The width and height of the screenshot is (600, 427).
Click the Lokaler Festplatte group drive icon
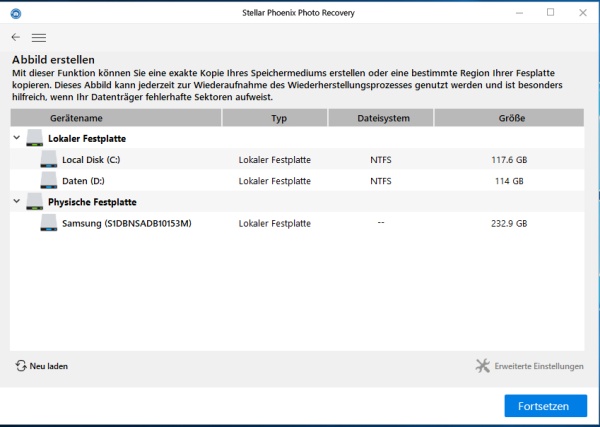coord(34,138)
